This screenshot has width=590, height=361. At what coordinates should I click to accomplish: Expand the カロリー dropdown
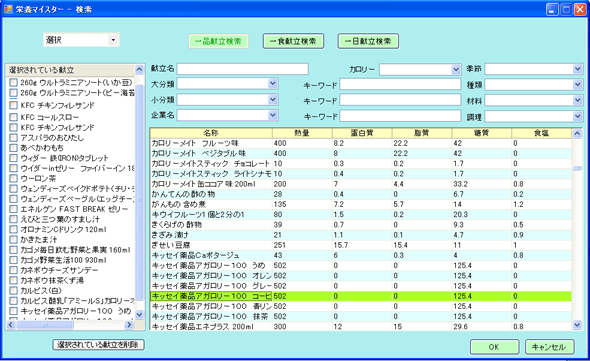pos(456,69)
